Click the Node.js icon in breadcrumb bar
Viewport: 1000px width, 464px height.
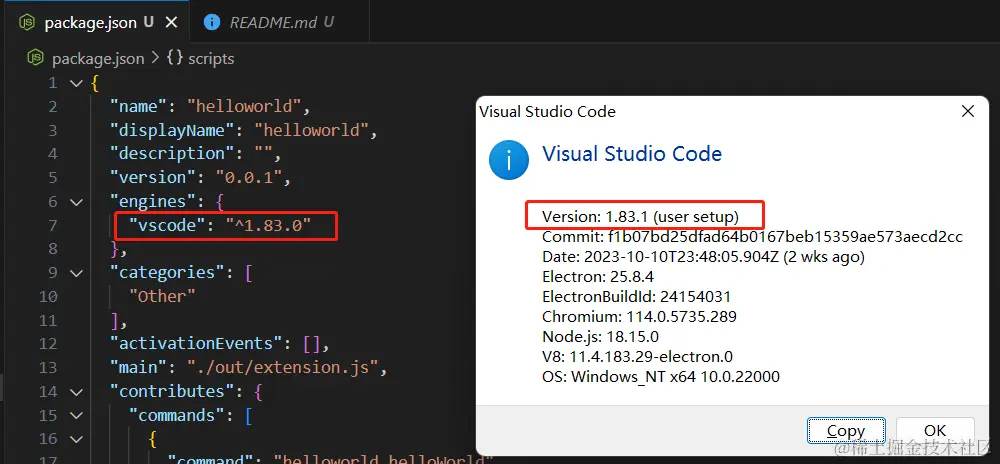click(35, 58)
